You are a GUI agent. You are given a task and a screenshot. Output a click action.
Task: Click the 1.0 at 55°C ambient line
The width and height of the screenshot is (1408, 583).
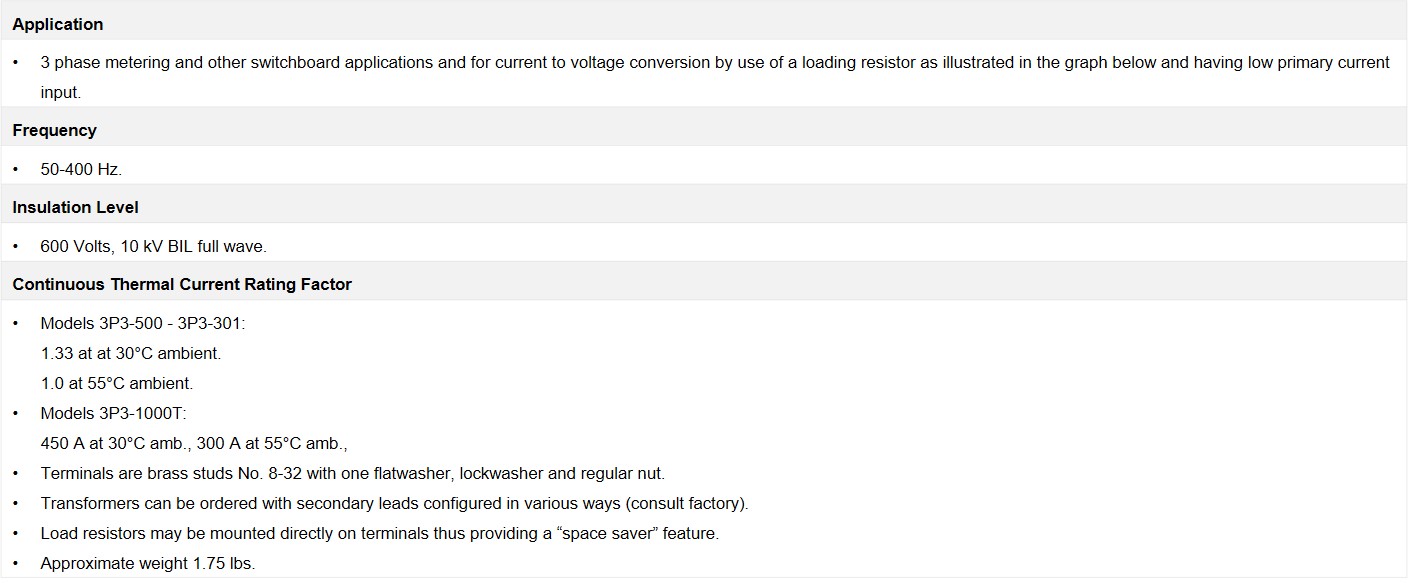(117, 383)
